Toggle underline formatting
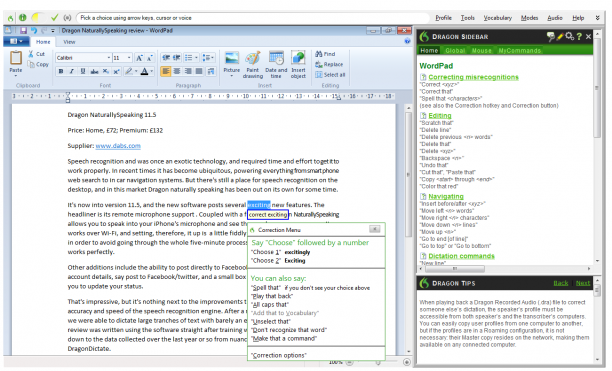 pos(83,71)
